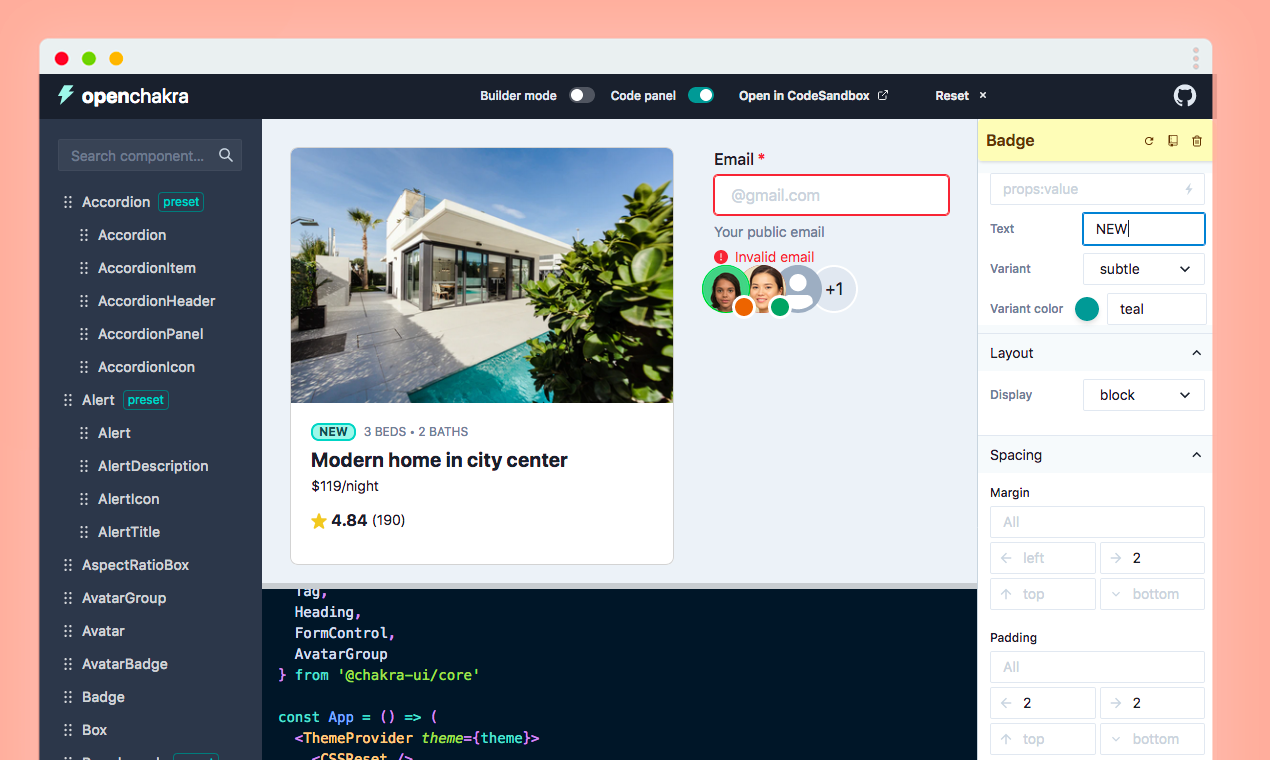The image size is (1270, 760).
Task: Duplicate the Badge component using the copy icon
Action: click(x=1172, y=141)
